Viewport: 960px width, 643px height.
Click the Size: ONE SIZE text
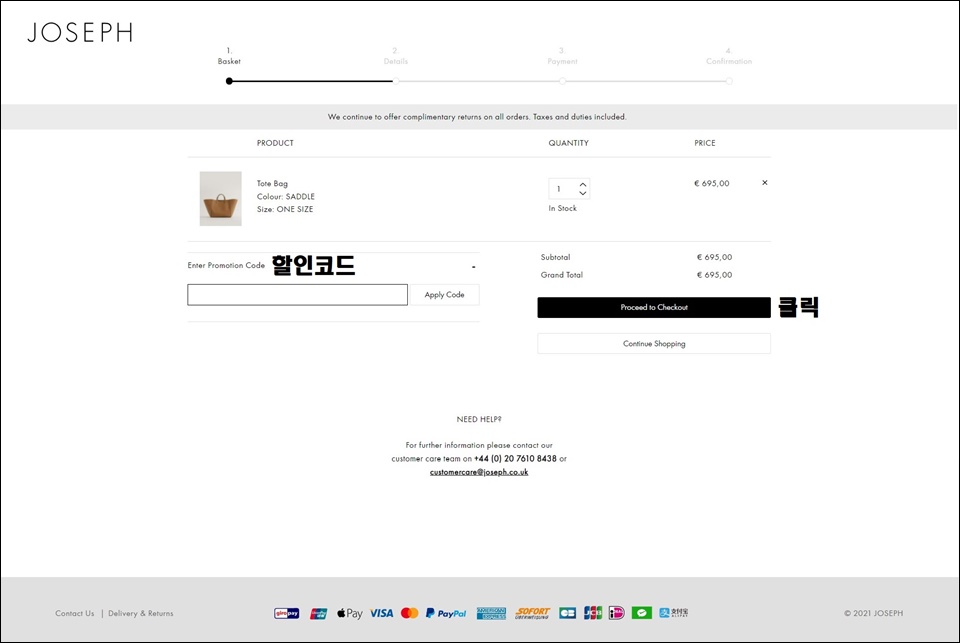285,209
